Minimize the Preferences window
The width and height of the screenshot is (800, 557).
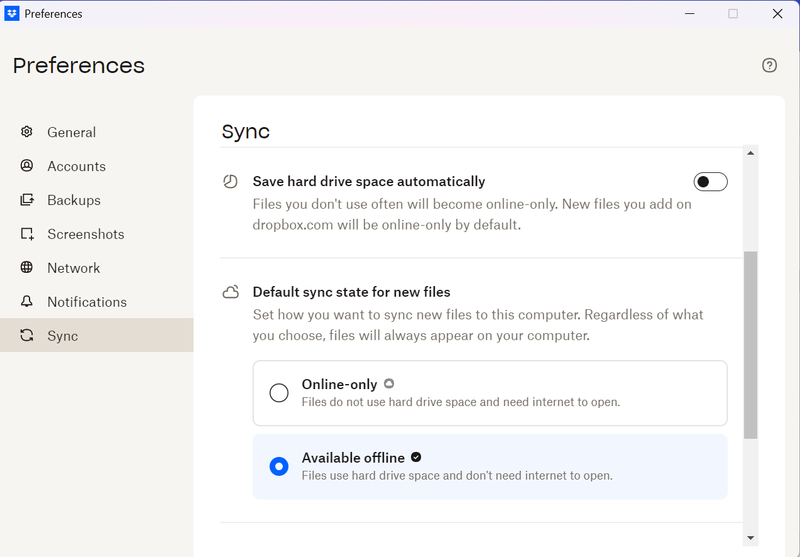pos(689,14)
